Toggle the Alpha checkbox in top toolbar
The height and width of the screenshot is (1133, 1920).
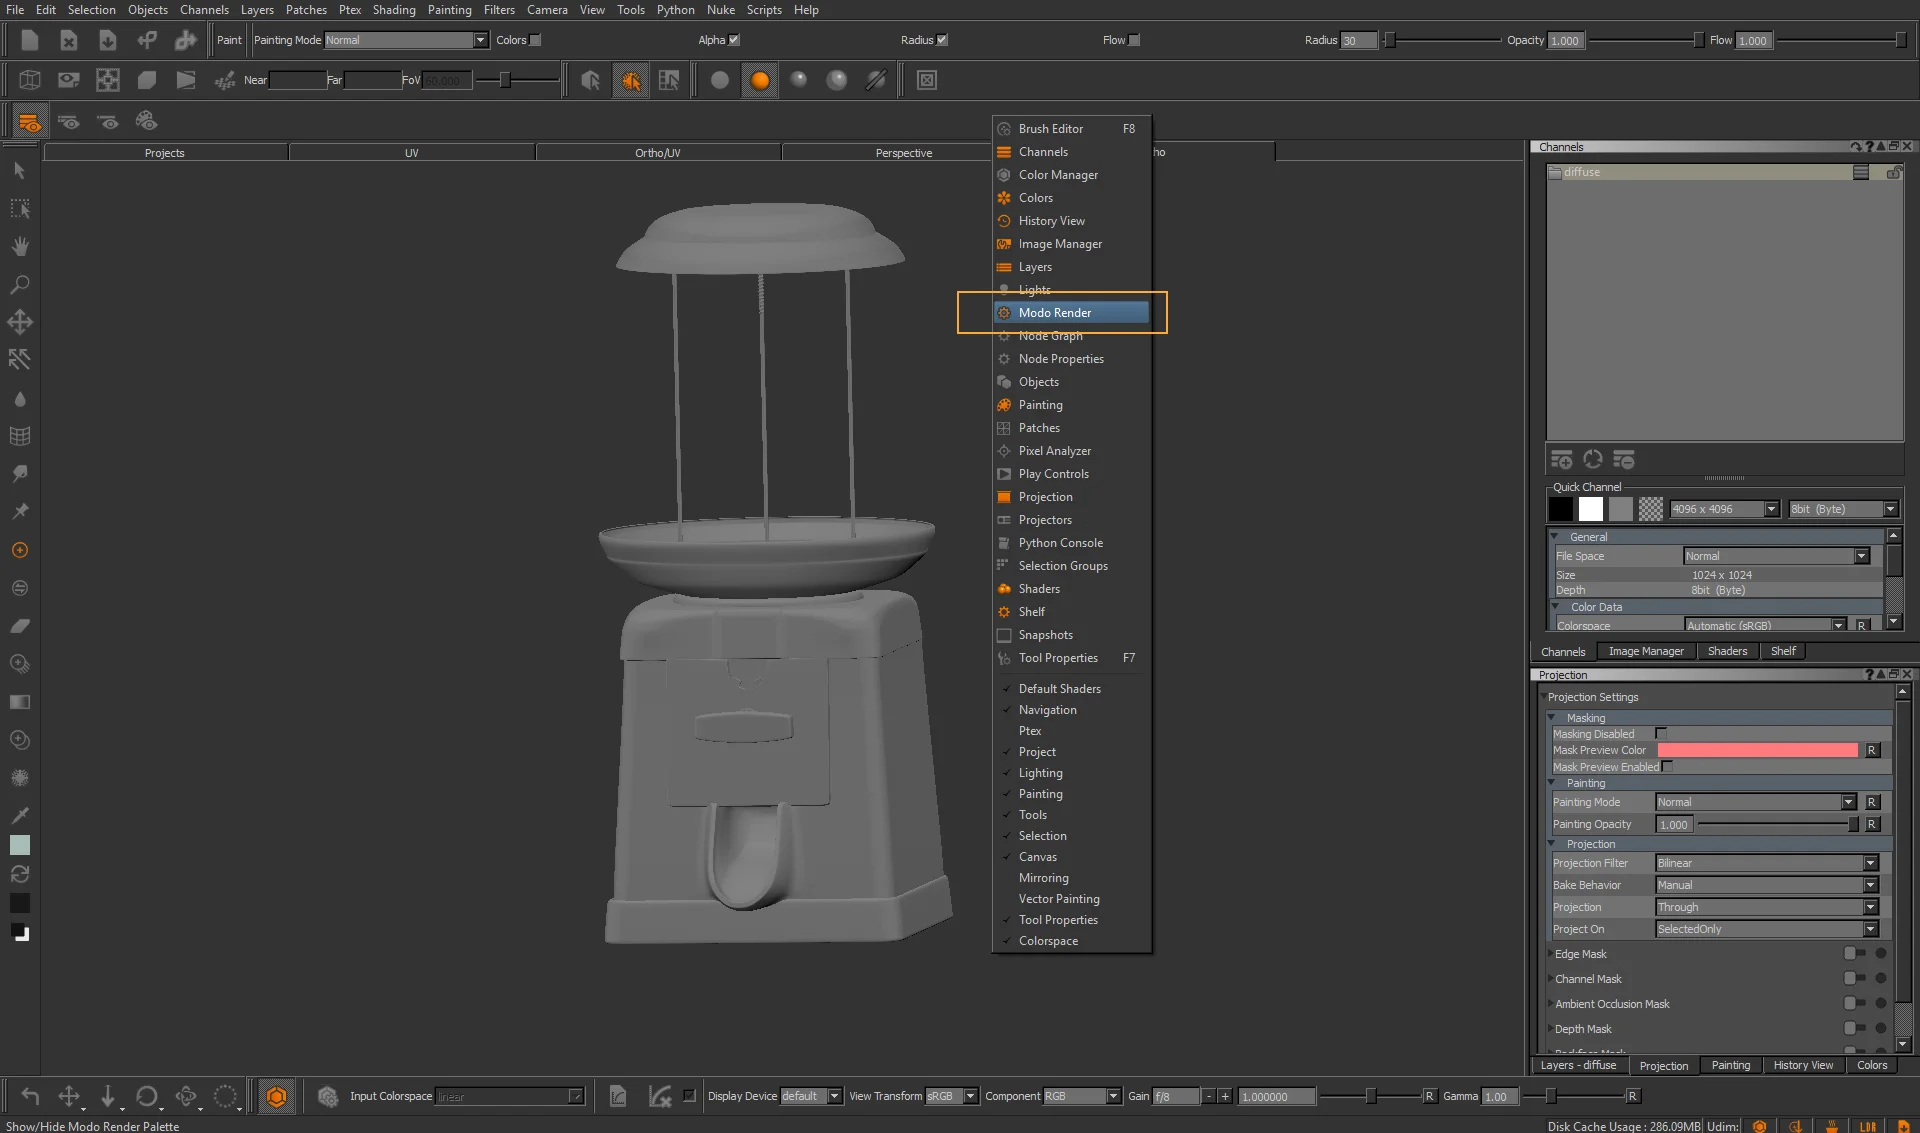point(734,40)
